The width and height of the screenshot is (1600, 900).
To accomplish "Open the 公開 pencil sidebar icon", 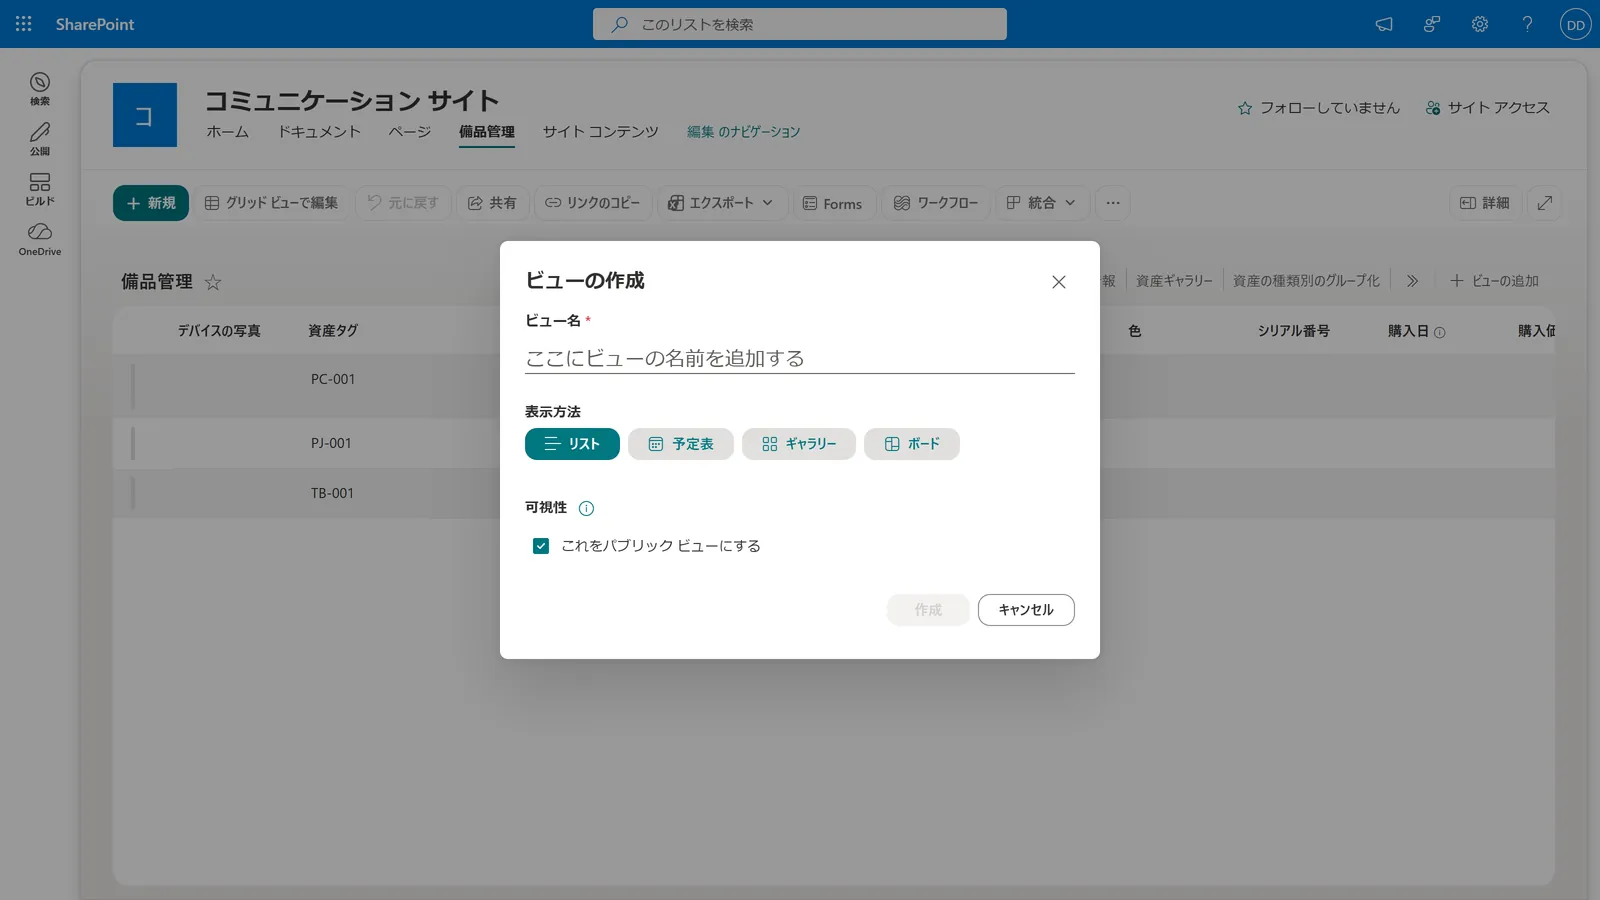I will pos(40,139).
